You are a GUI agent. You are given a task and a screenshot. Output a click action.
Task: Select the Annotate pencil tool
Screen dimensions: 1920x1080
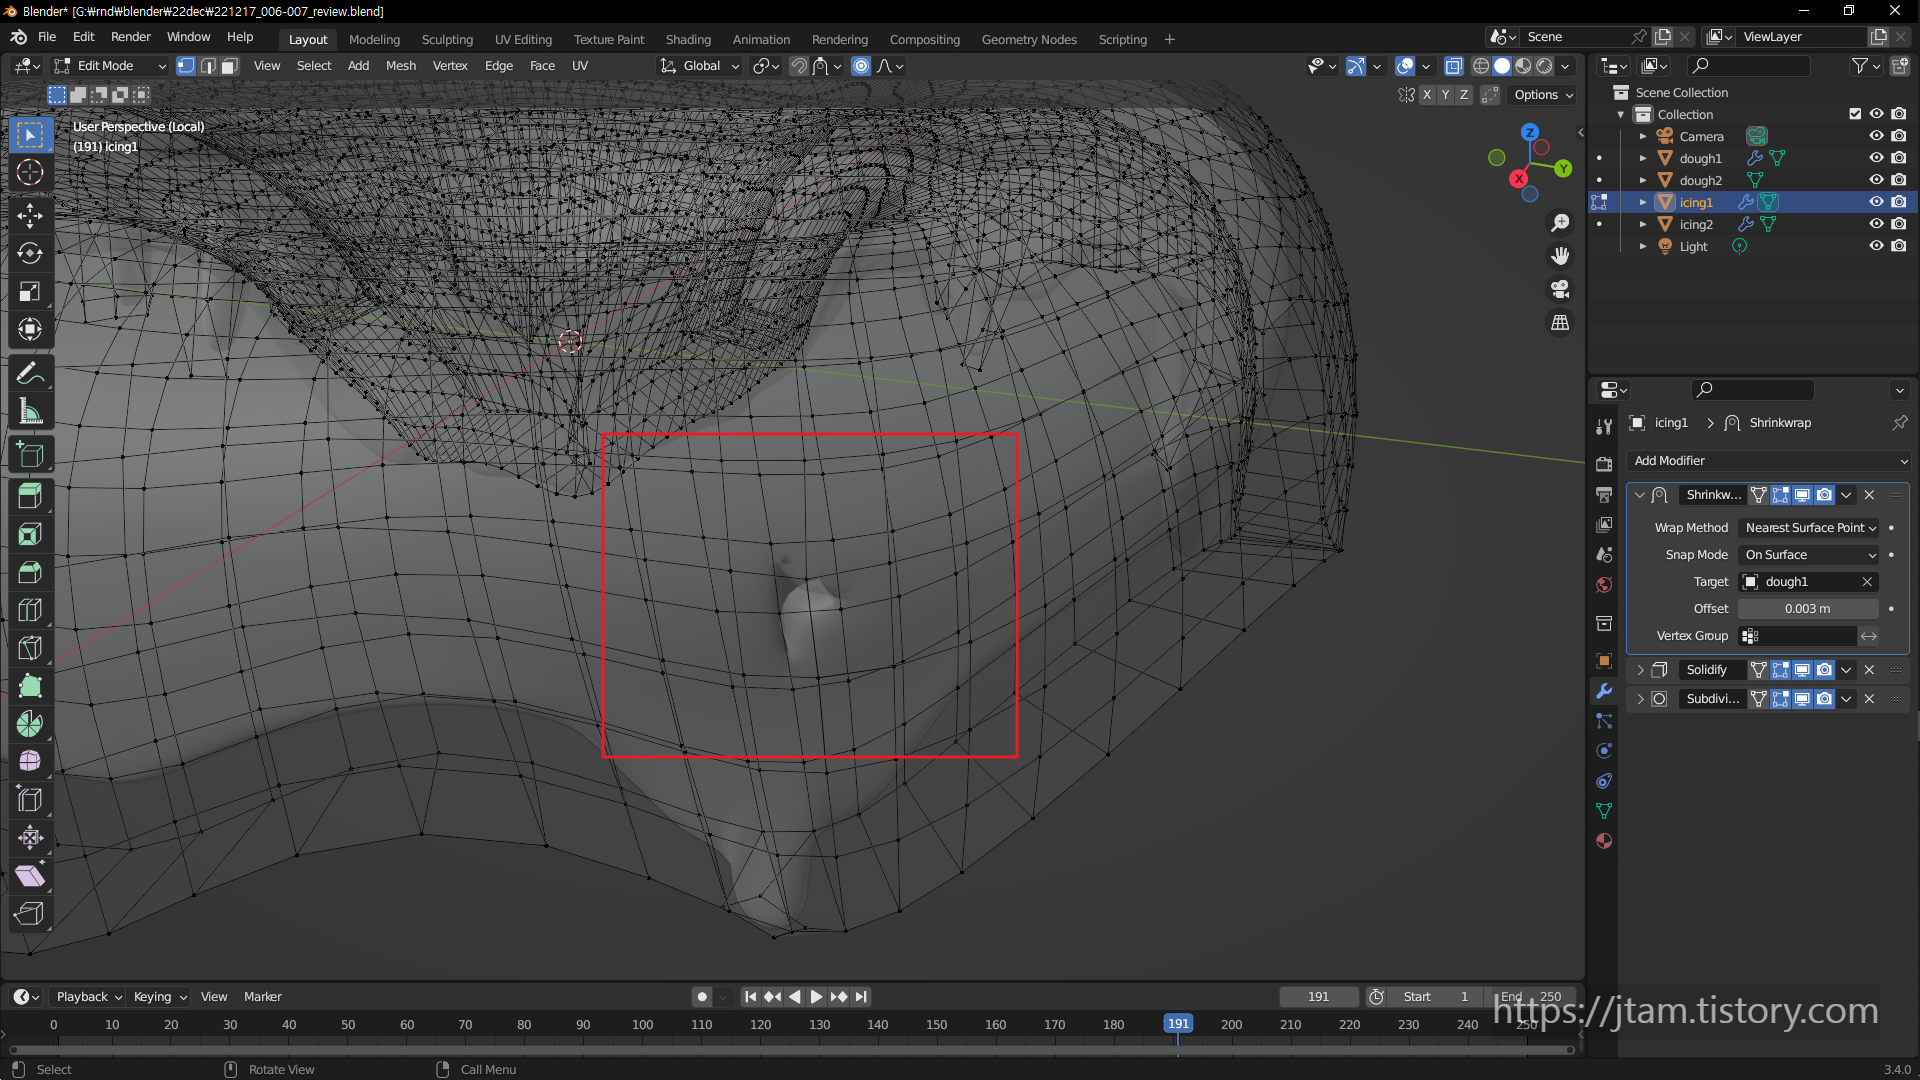30,374
